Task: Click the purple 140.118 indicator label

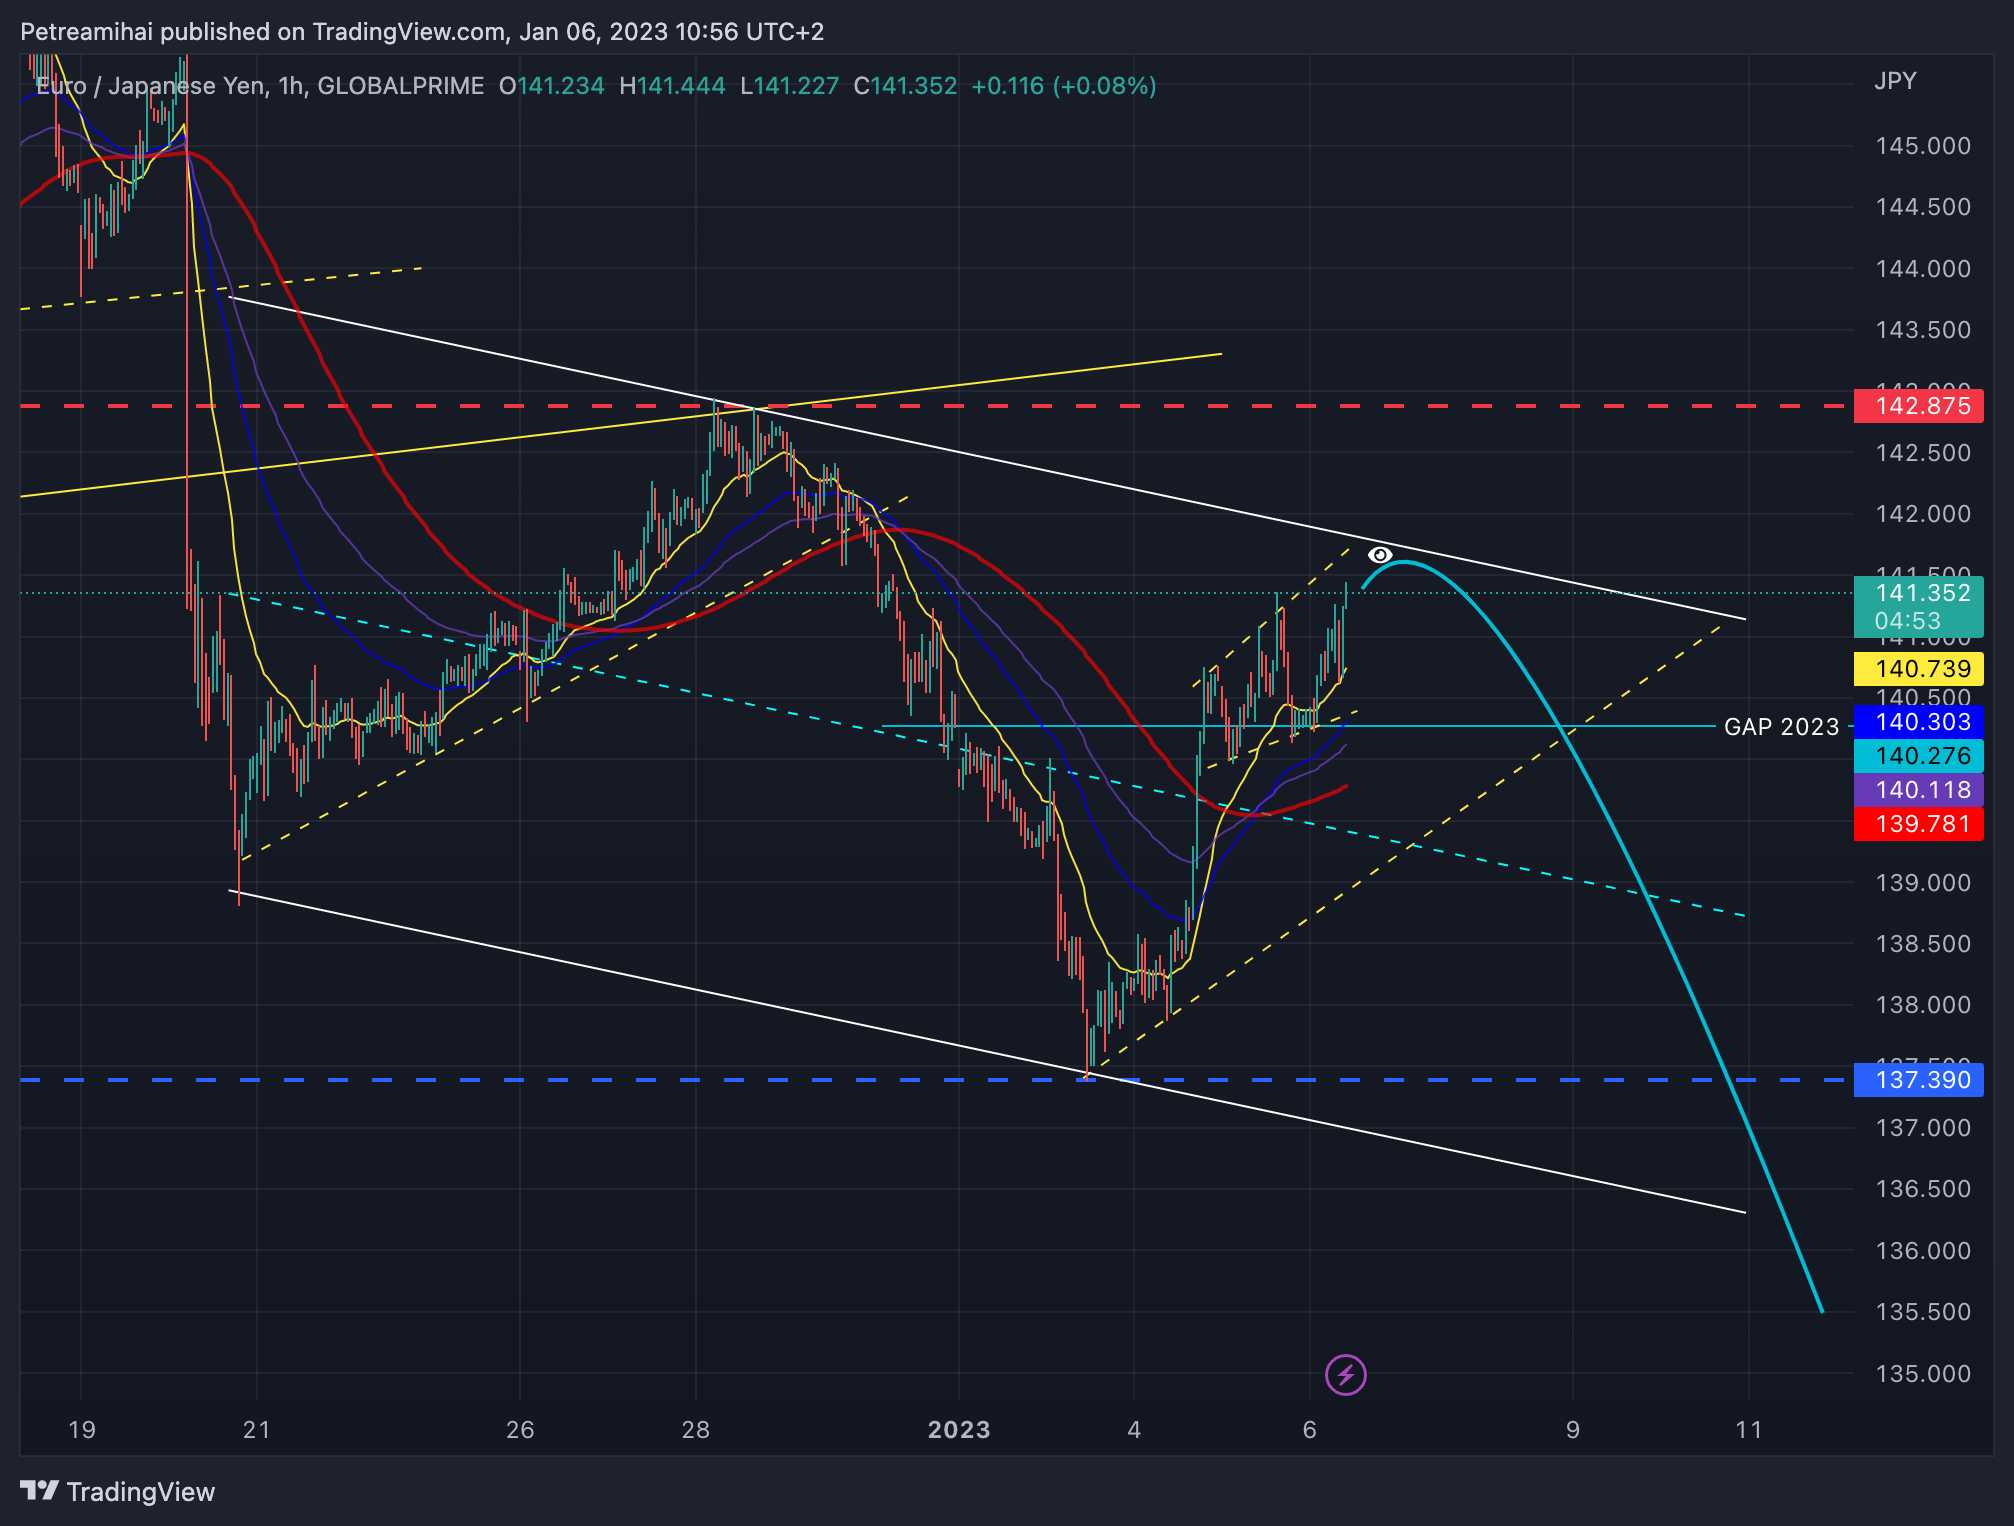Action: point(1918,790)
